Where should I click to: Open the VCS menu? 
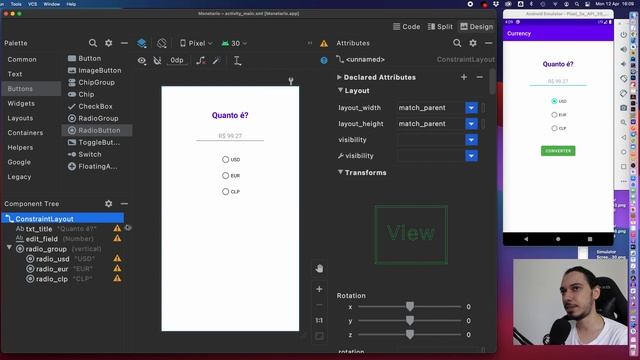tap(33, 4)
